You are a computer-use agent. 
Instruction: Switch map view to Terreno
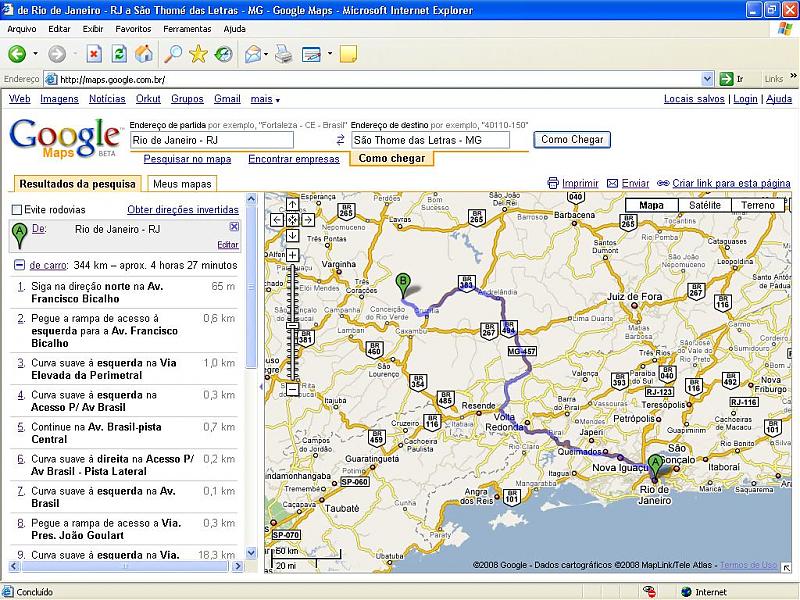(x=758, y=205)
